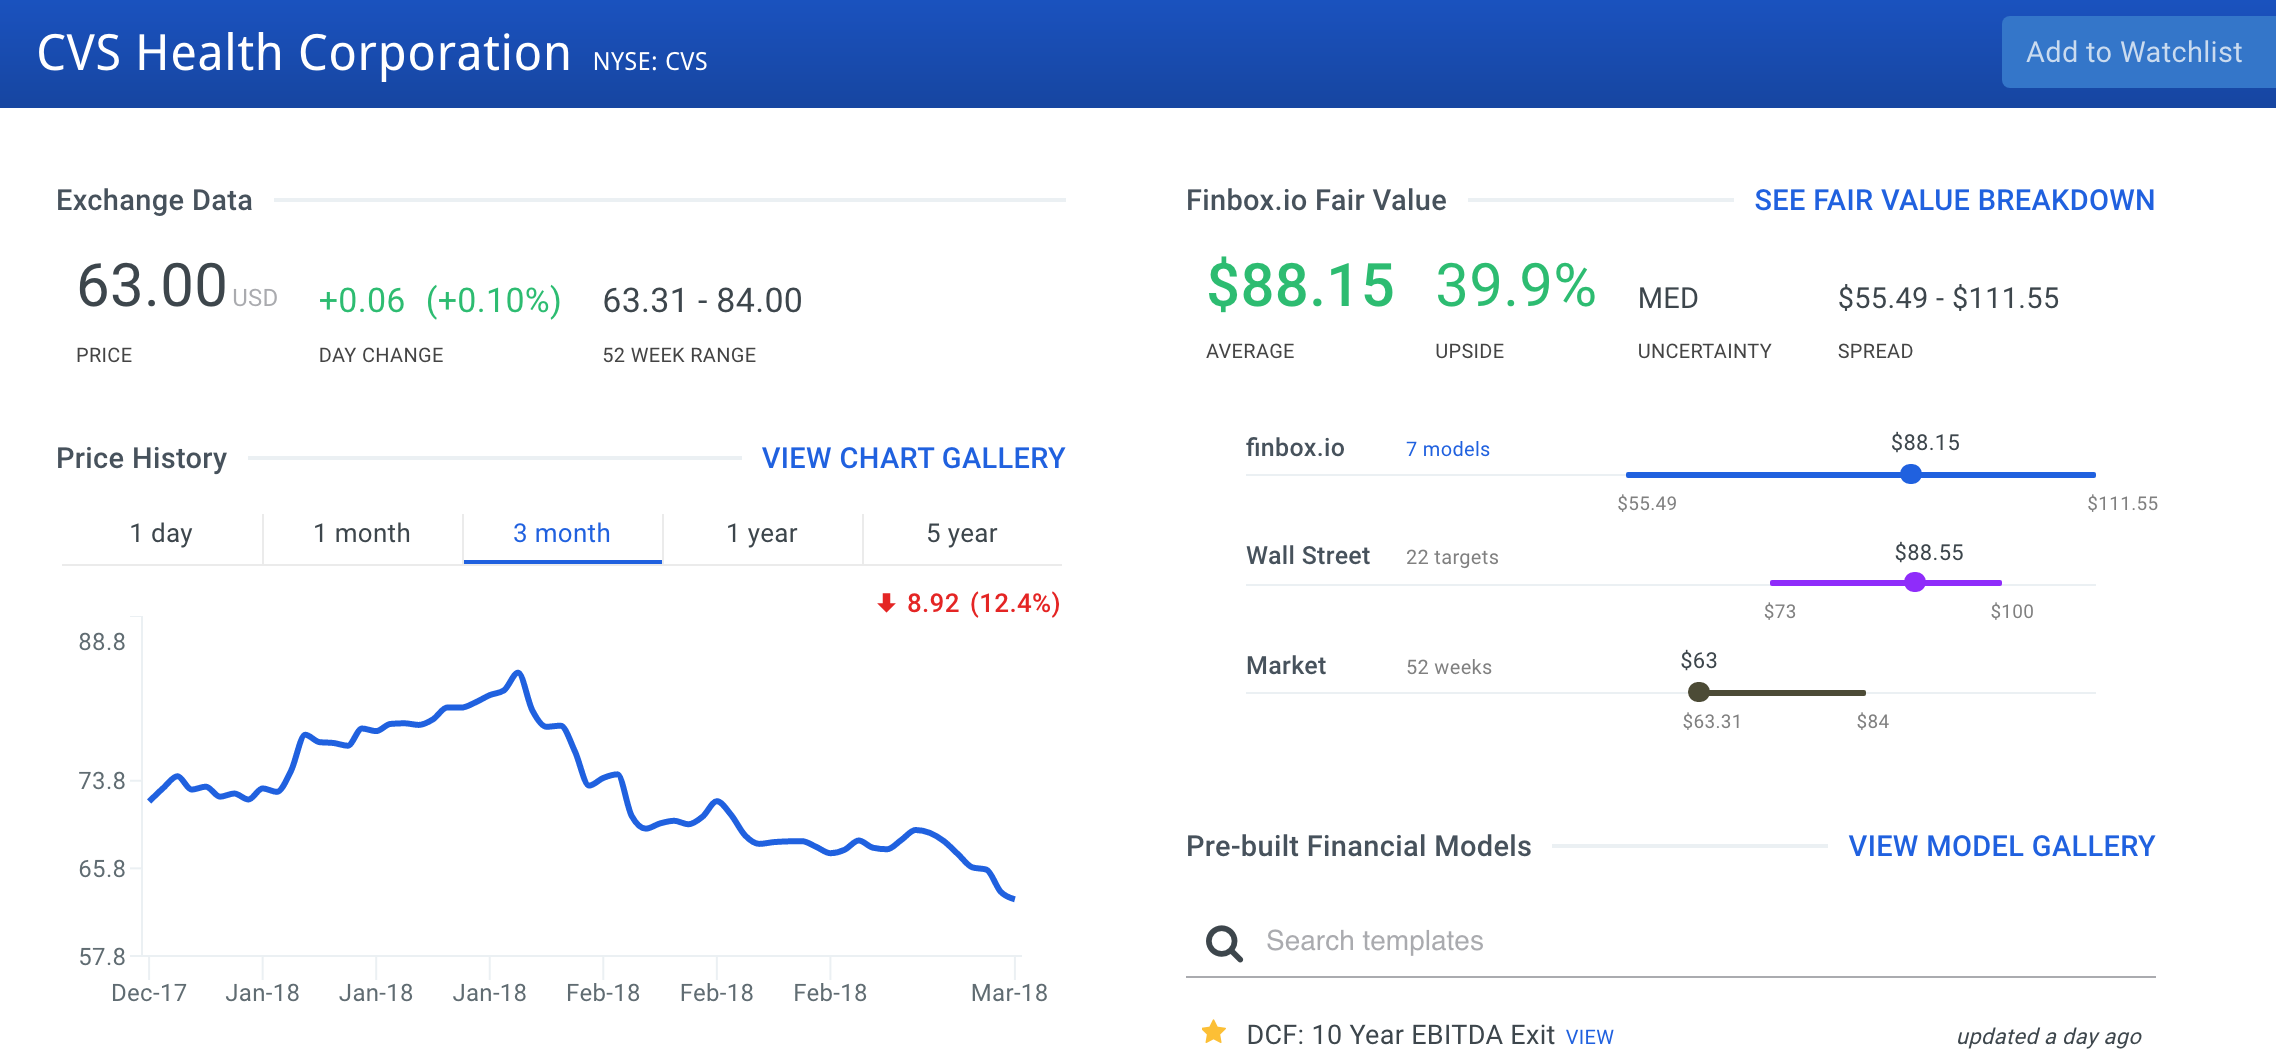Click the Wall Street $88.55 slider dot
The width and height of the screenshot is (2276, 1062).
pyautogui.click(x=1915, y=582)
